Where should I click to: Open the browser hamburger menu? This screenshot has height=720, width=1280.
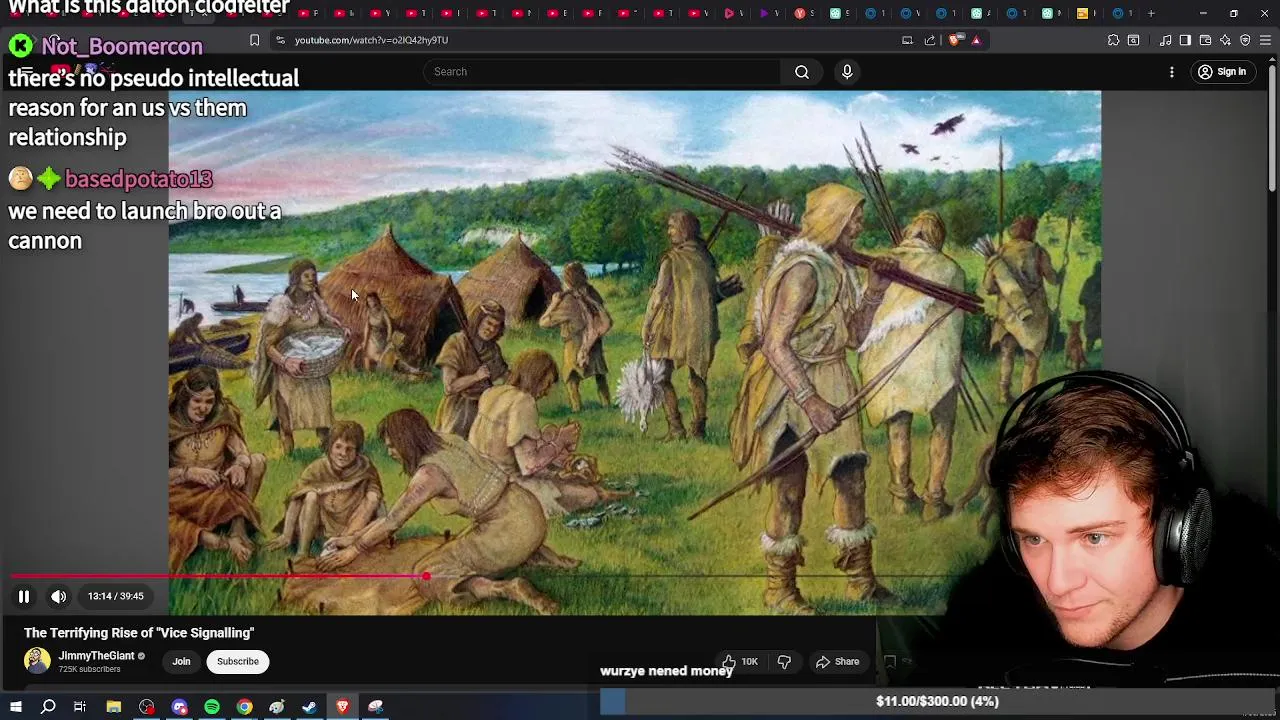[x=1266, y=40]
